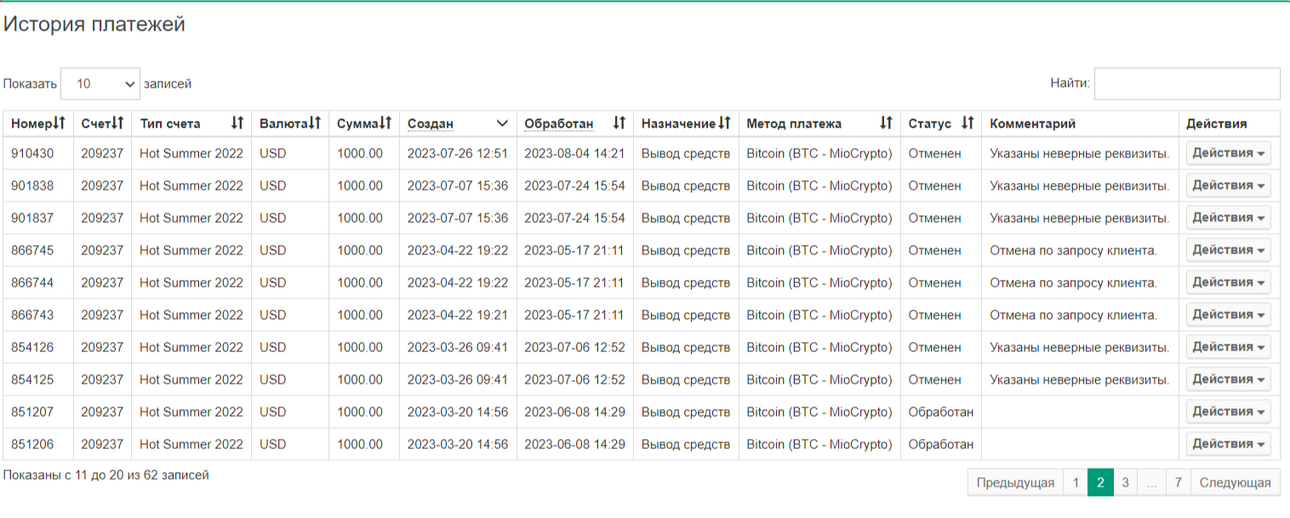The image size is (1290, 518).
Task: Click the records count summary text
Action: point(106,475)
